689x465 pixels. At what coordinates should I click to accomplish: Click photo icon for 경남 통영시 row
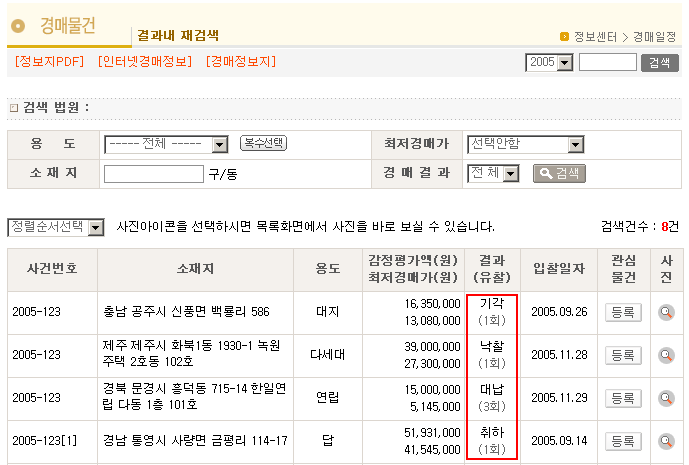666,441
